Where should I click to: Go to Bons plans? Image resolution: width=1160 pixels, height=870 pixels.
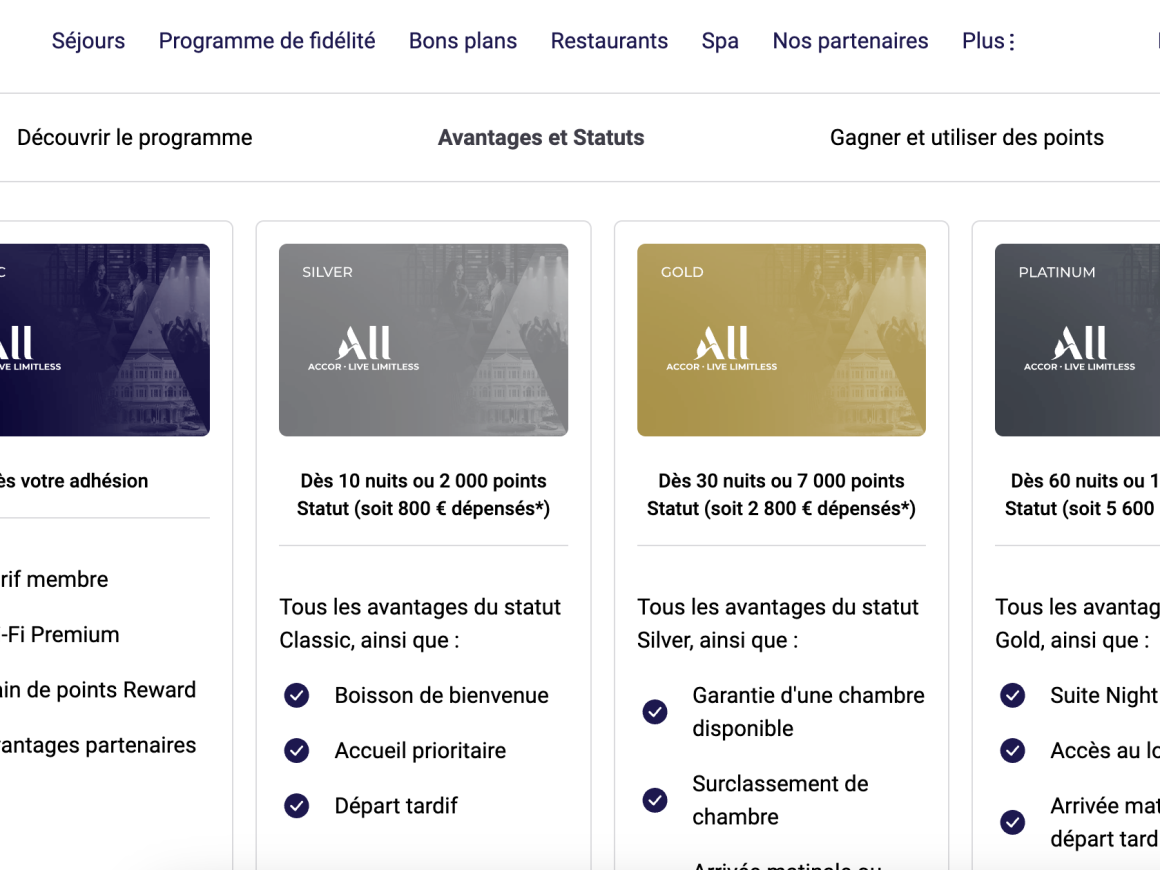(x=463, y=41)
